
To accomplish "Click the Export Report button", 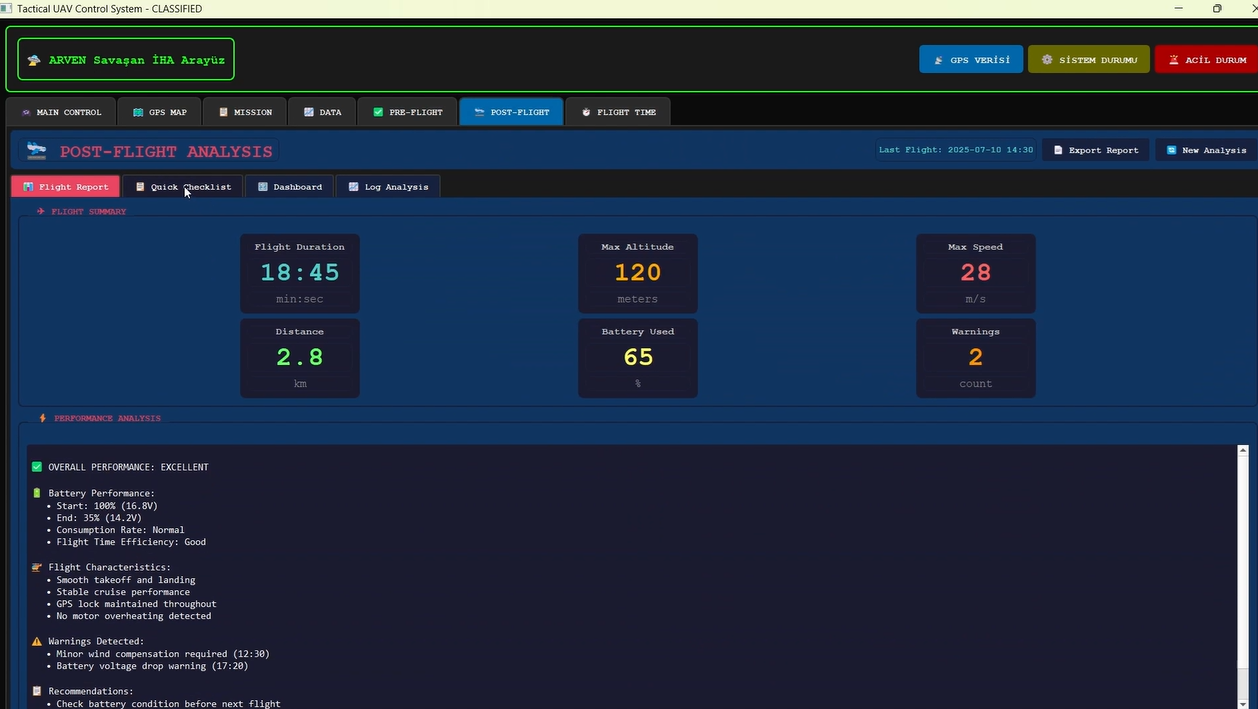I will 1095,150.
